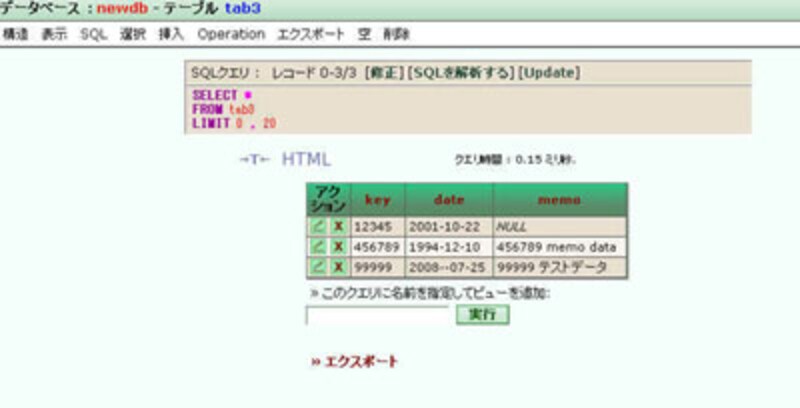
Task: Delete the row with key 456789
Action: (x=339, y=247)
